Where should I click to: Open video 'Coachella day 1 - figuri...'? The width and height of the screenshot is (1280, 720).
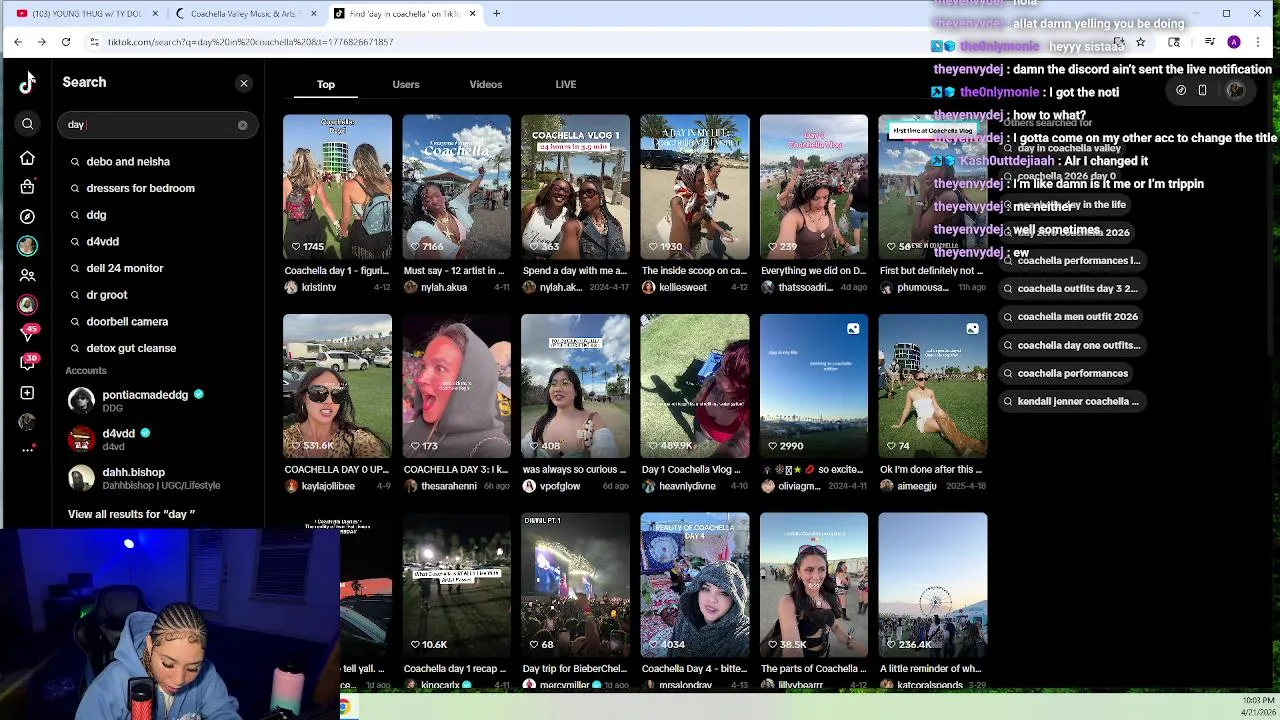tap(337, 187)
